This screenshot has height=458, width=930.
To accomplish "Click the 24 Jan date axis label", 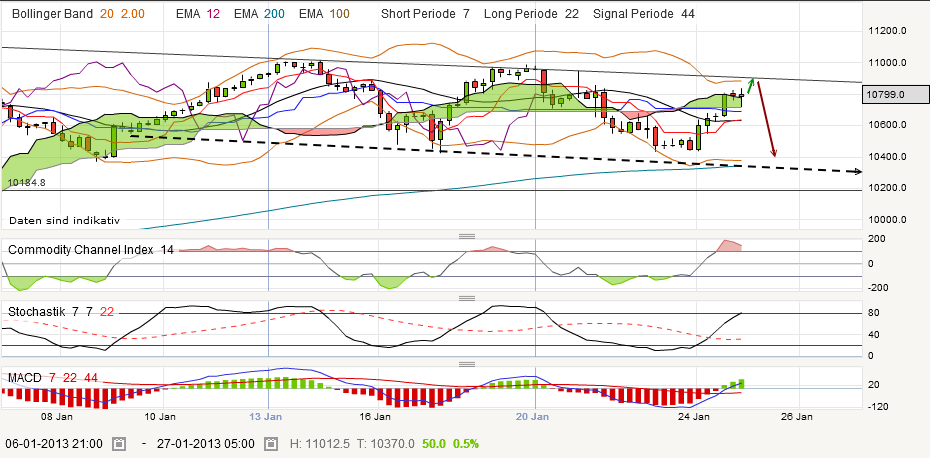I will tap(694, 416).
